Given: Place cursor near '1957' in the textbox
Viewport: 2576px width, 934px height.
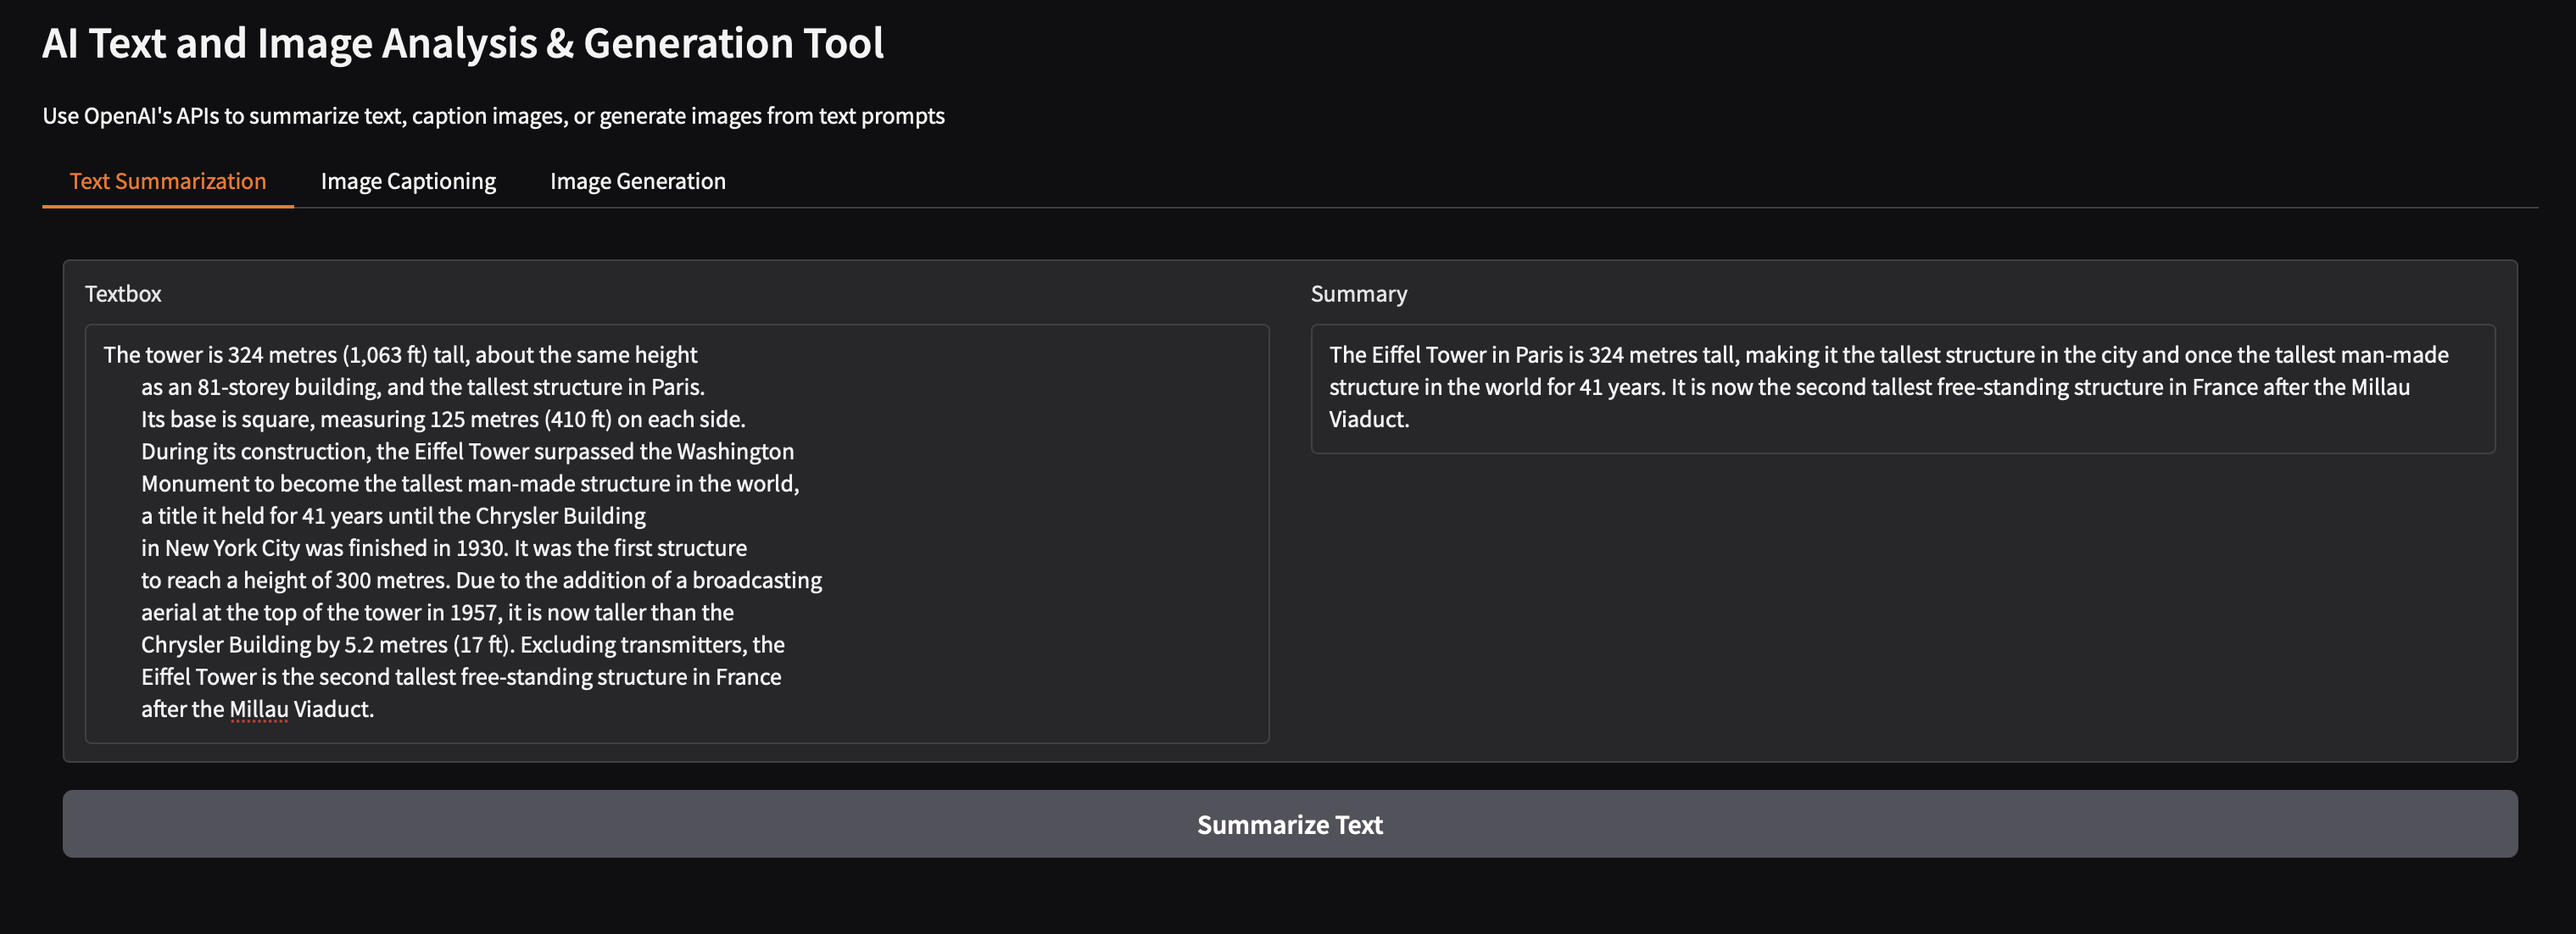Looking at the screenshot, I should (x=472, y=612).
